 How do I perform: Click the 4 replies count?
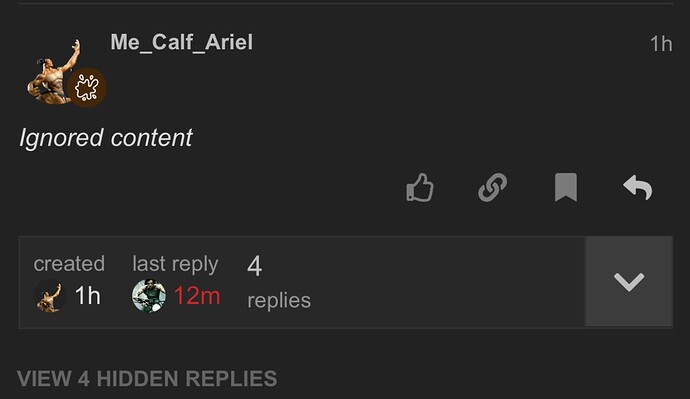254,266
